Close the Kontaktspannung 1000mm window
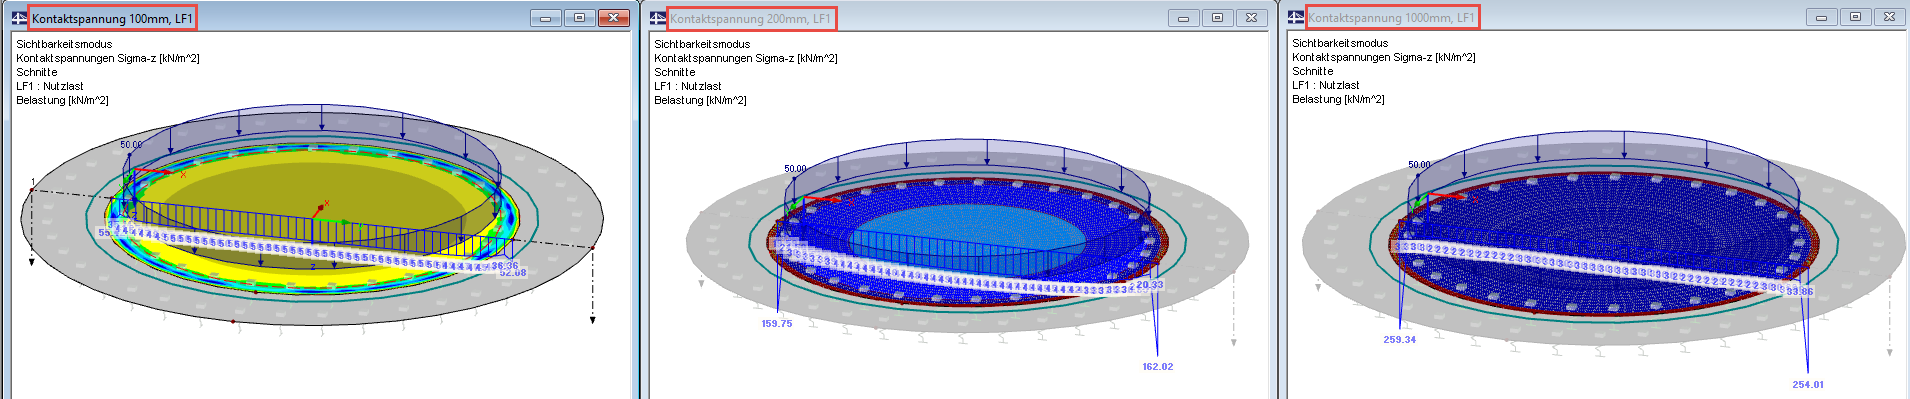Viewport: 1910px width, 399px height. 1889,17
